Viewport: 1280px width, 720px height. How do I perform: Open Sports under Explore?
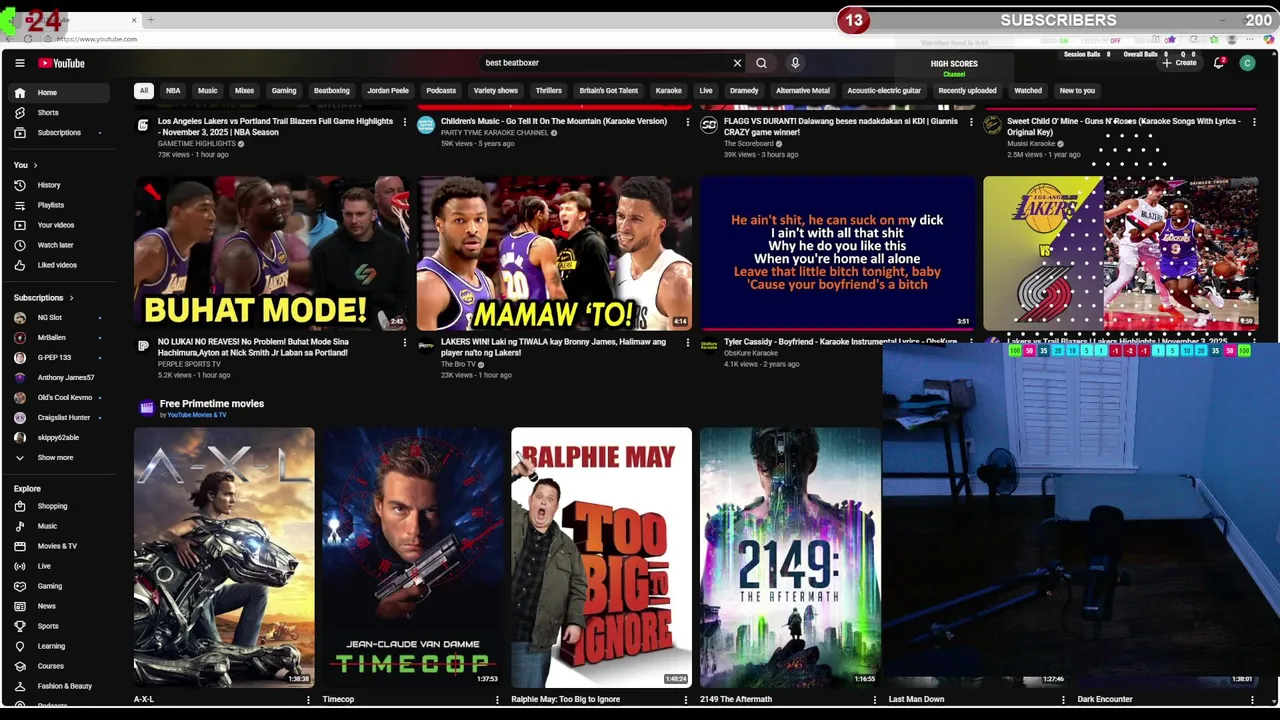[x=61, y=626]
